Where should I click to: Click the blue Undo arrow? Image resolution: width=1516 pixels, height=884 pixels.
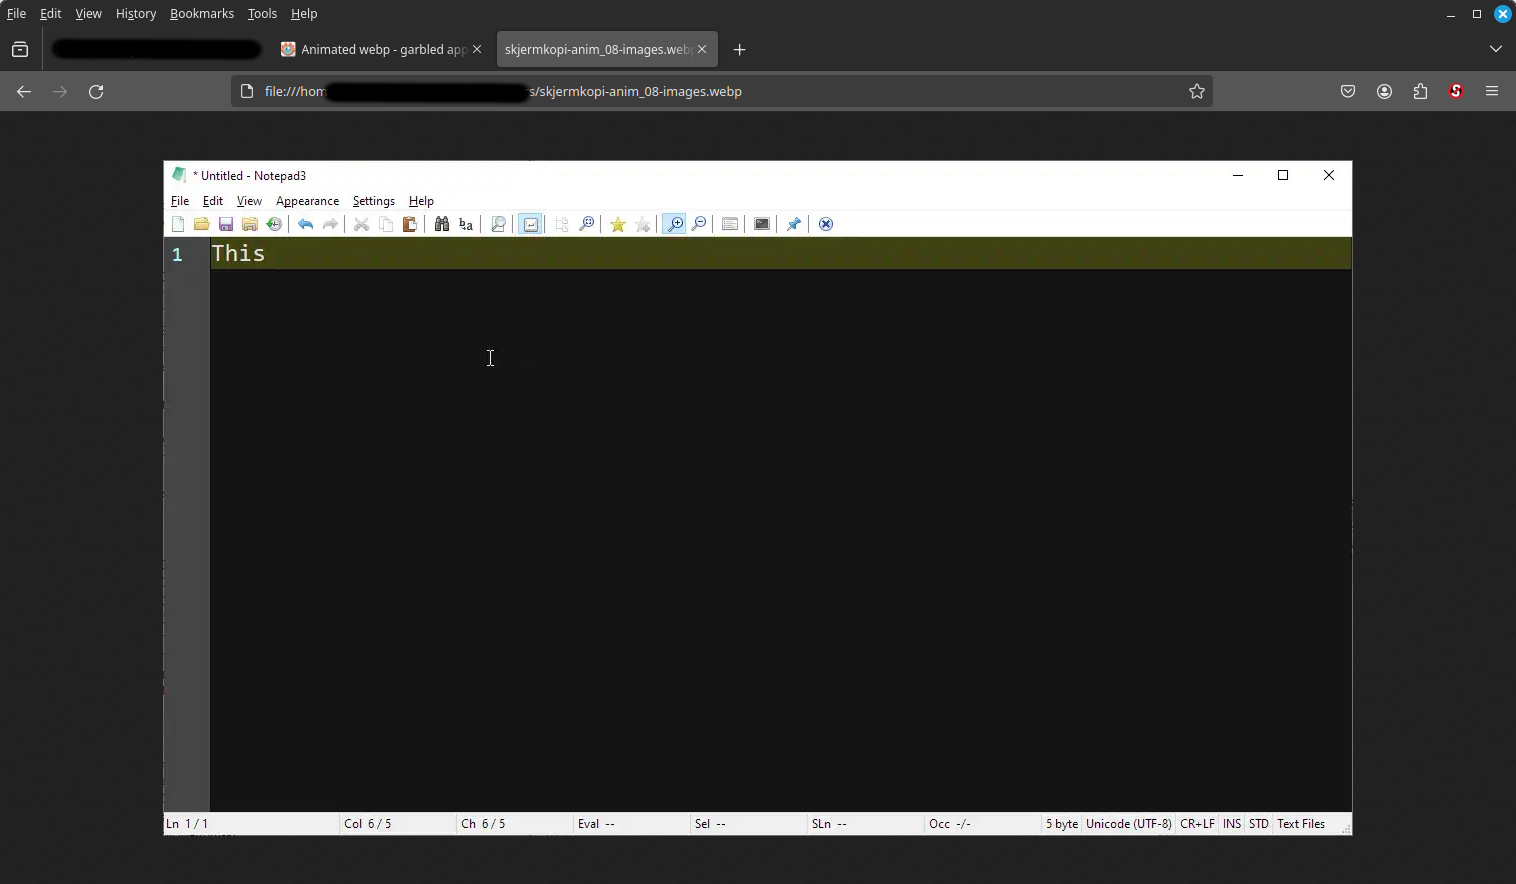(305, 224)
